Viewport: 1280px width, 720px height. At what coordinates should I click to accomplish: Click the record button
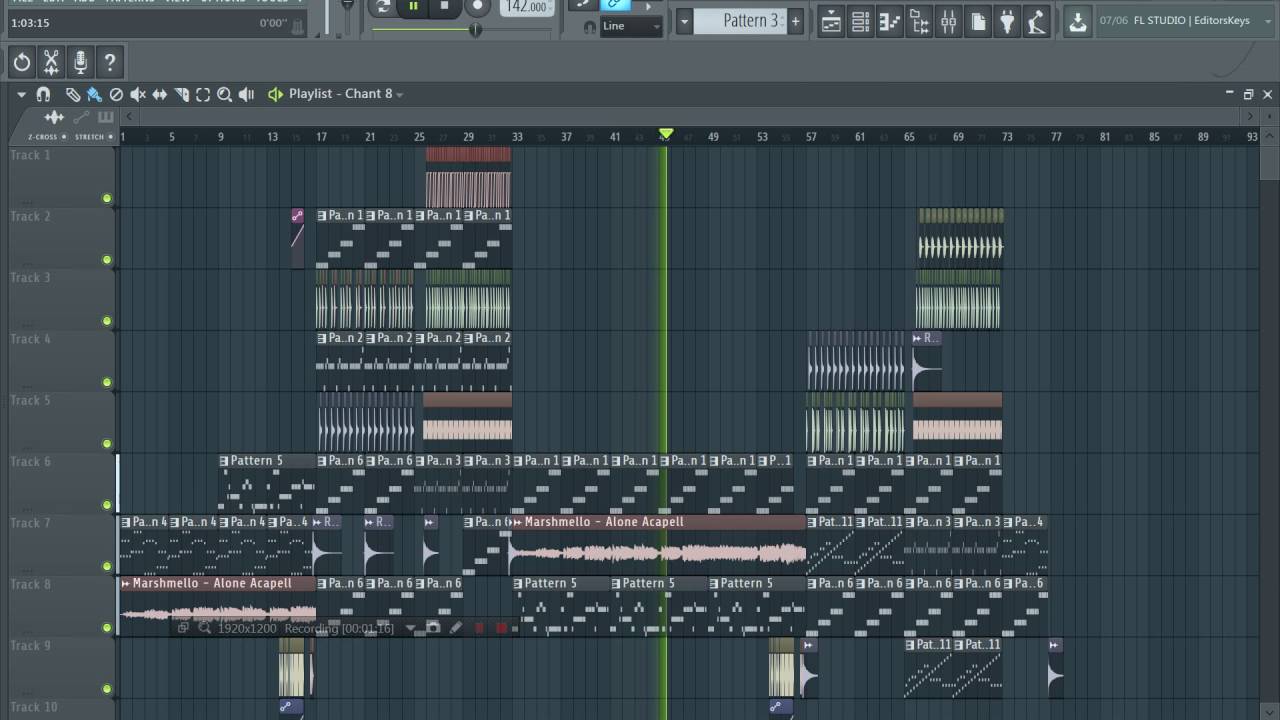tap(477, 6)
